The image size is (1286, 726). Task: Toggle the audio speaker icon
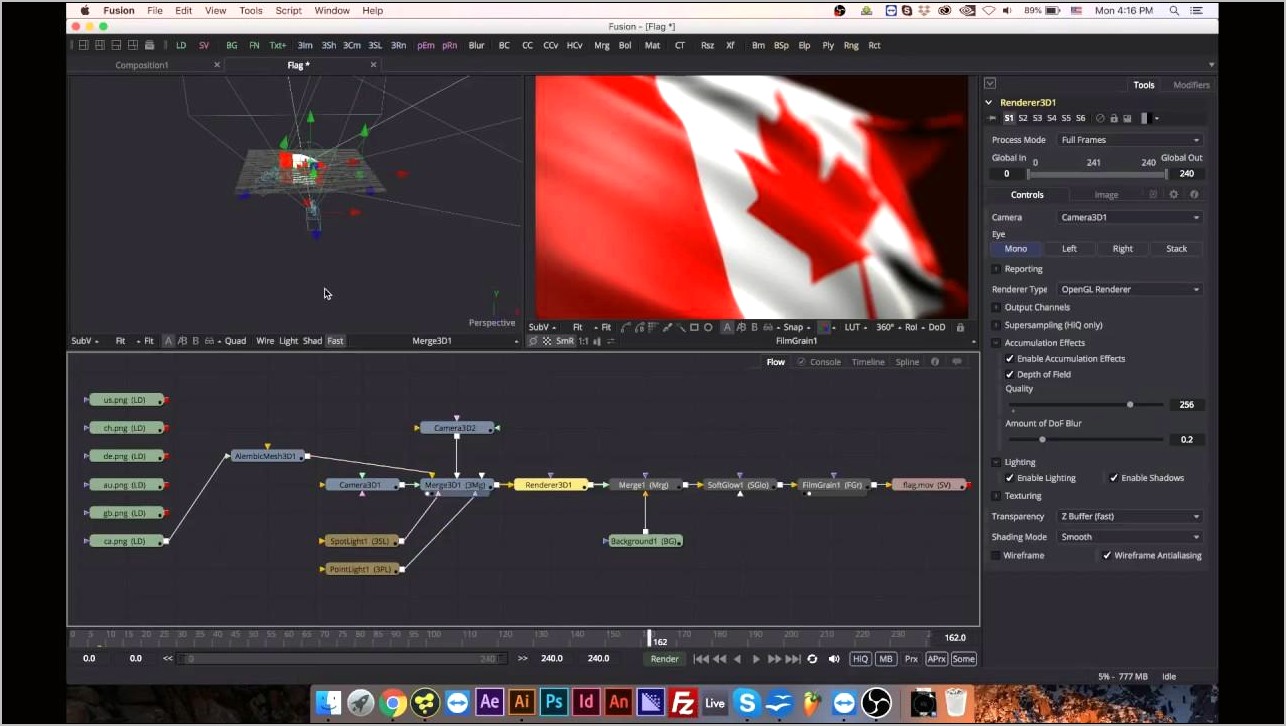click(x=834, y=659)
